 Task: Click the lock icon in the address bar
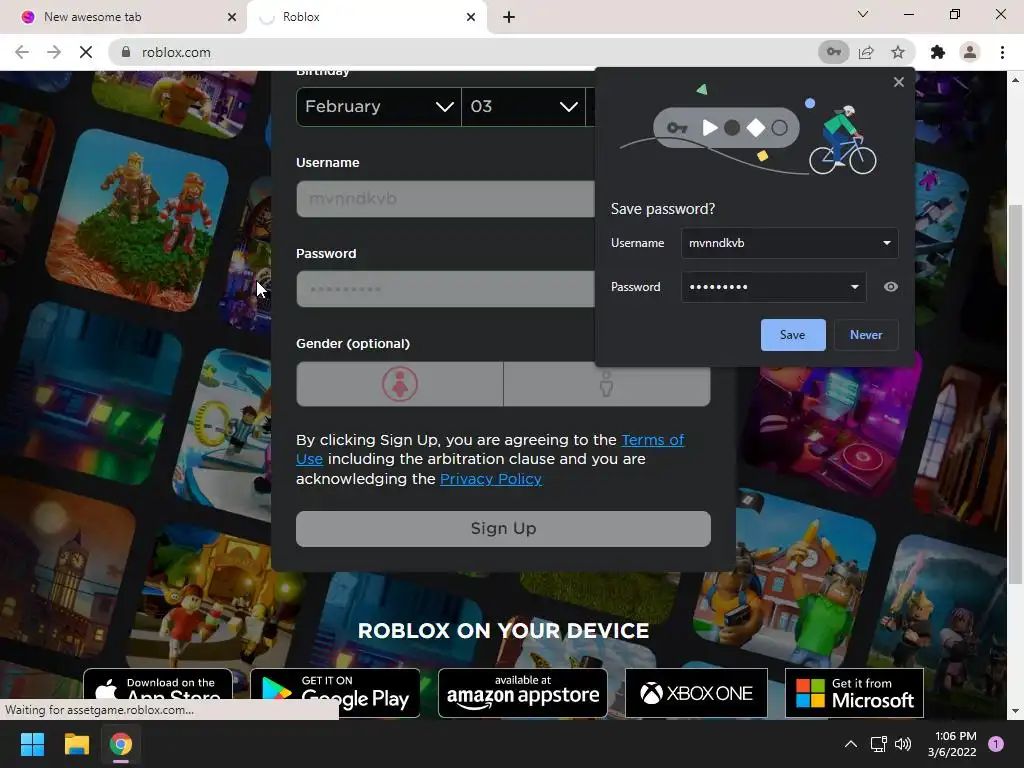point(126,52)
